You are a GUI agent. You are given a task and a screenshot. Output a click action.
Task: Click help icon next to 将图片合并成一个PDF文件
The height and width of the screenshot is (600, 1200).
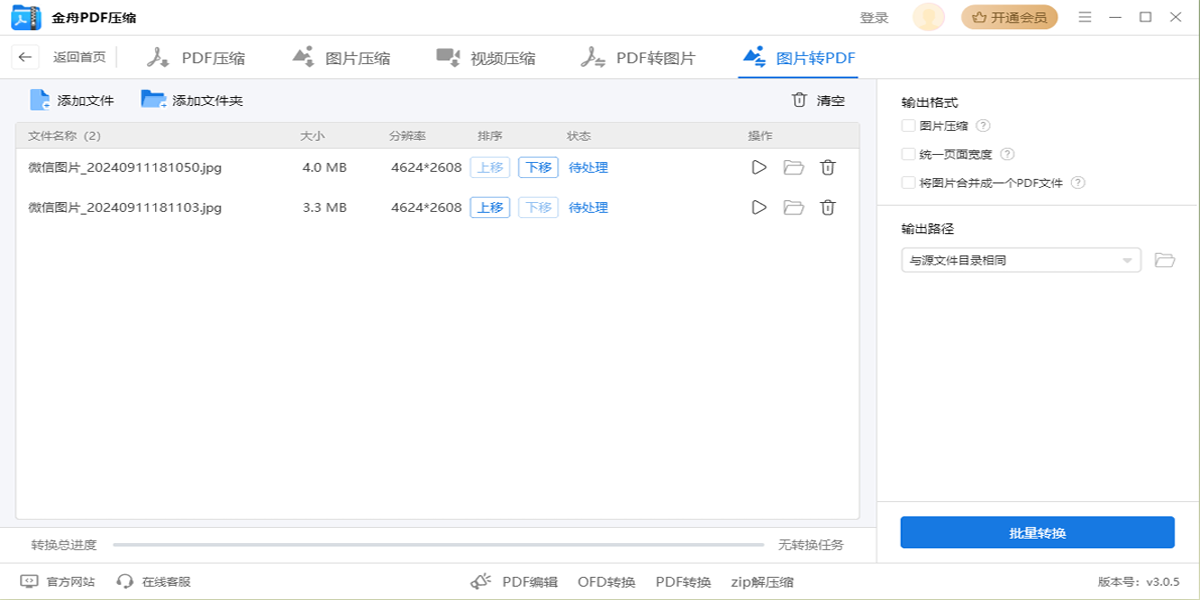click(x=1078, y=183)
